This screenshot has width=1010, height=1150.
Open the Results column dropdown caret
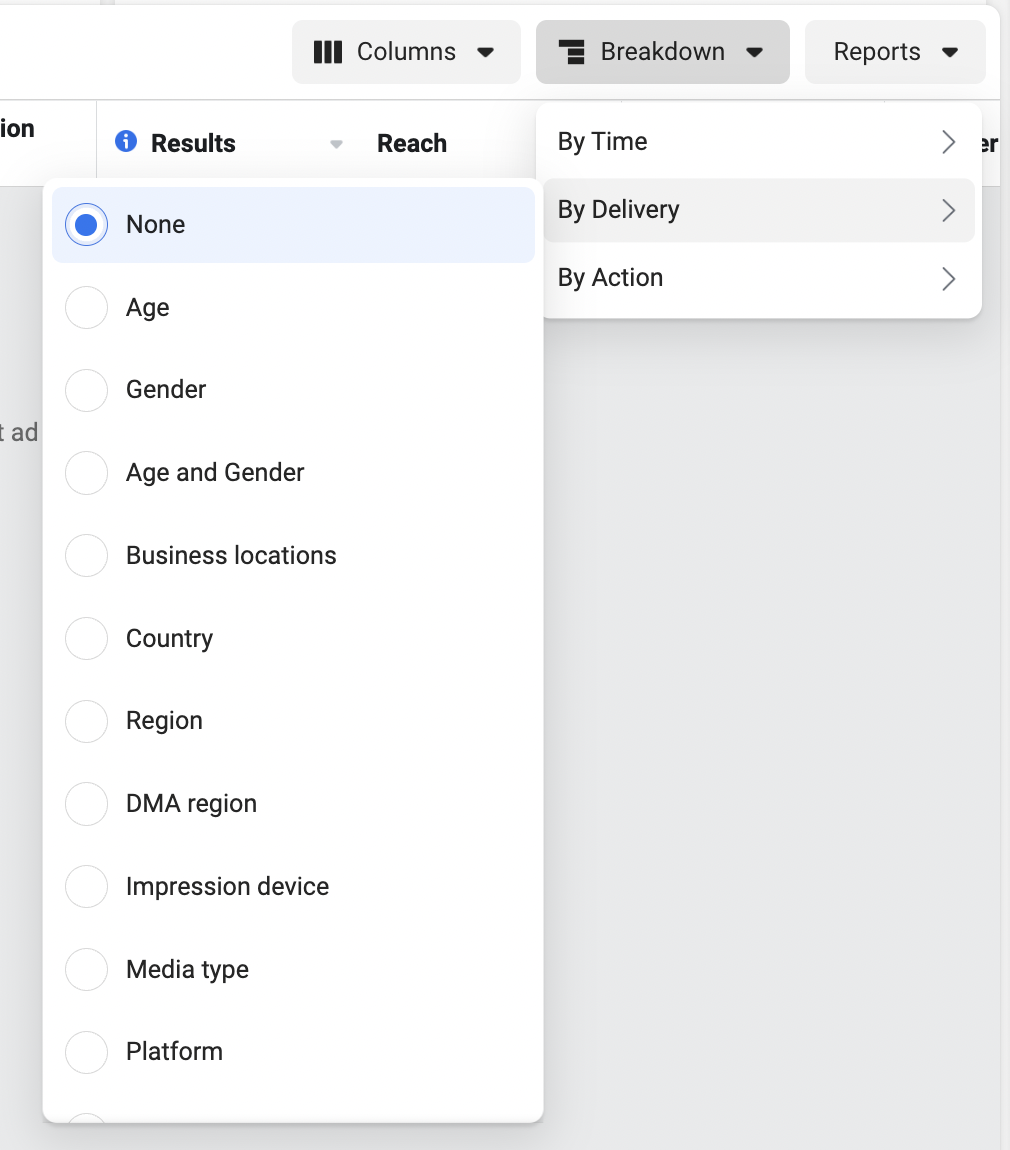coord(336,143)
